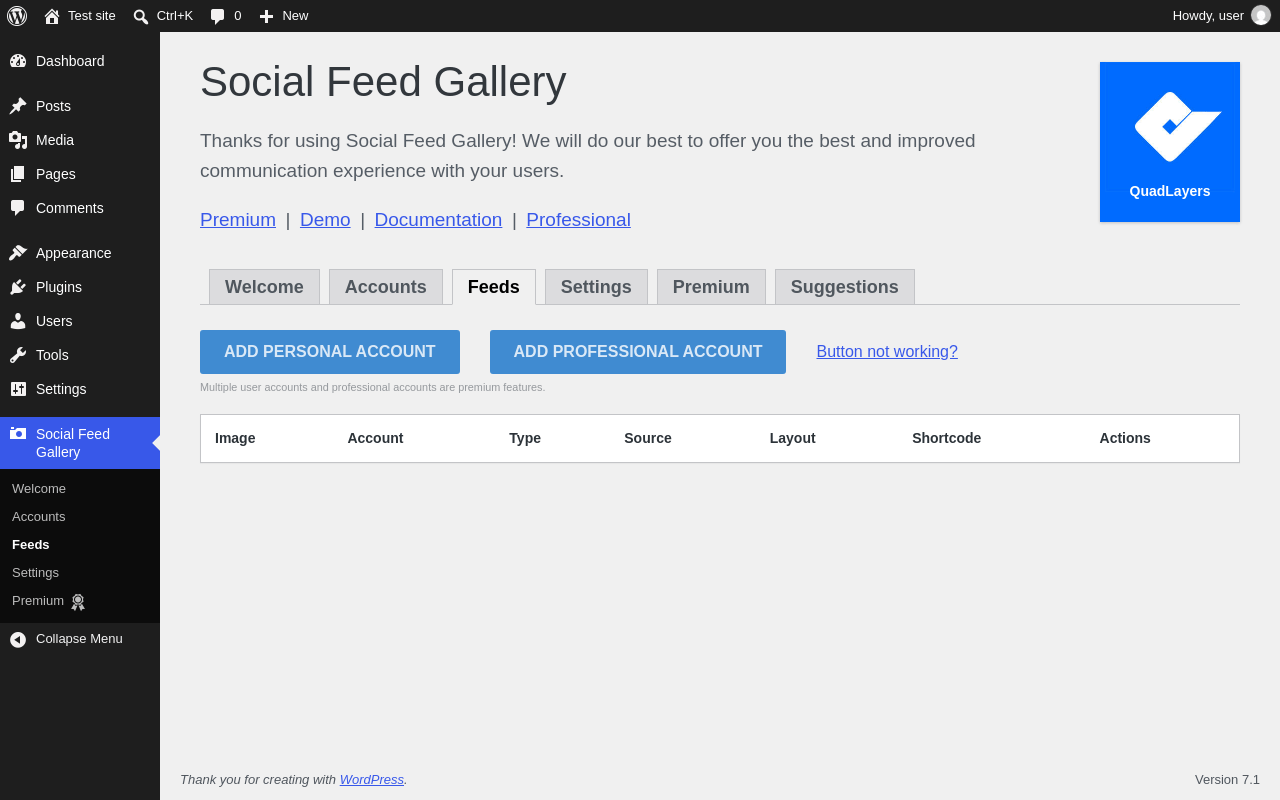Open the New content menu
This screenshot has width=1280, height=800.
pos(284,16)
